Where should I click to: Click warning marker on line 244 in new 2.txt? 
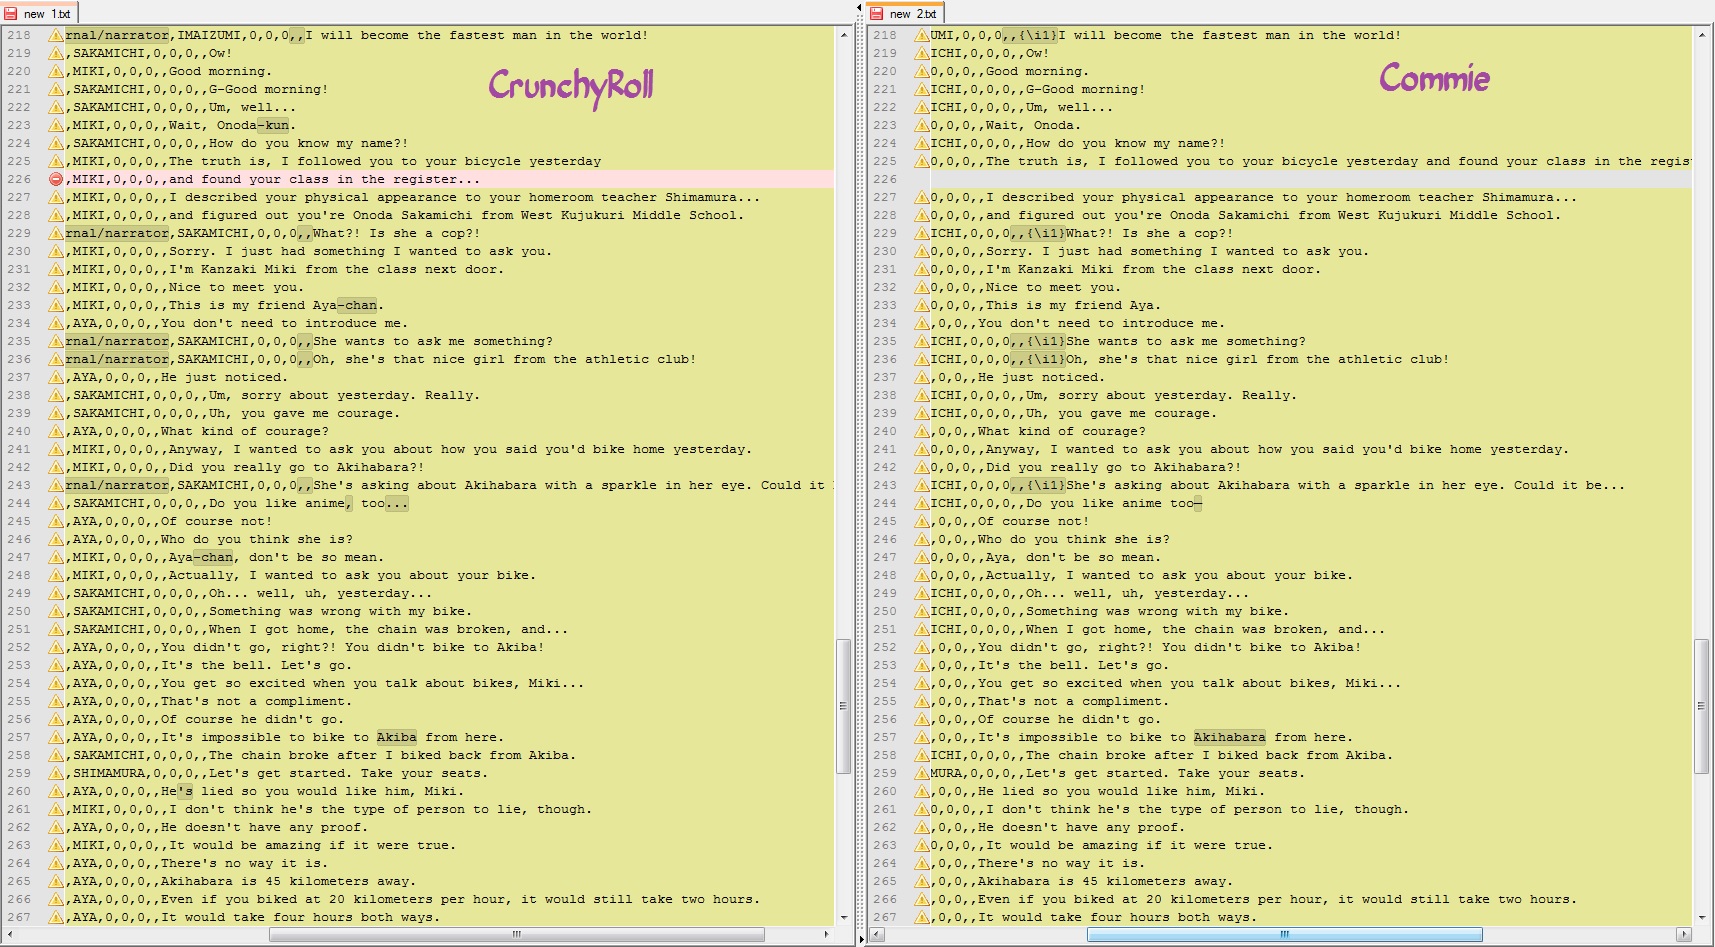(x=922, y=503)
